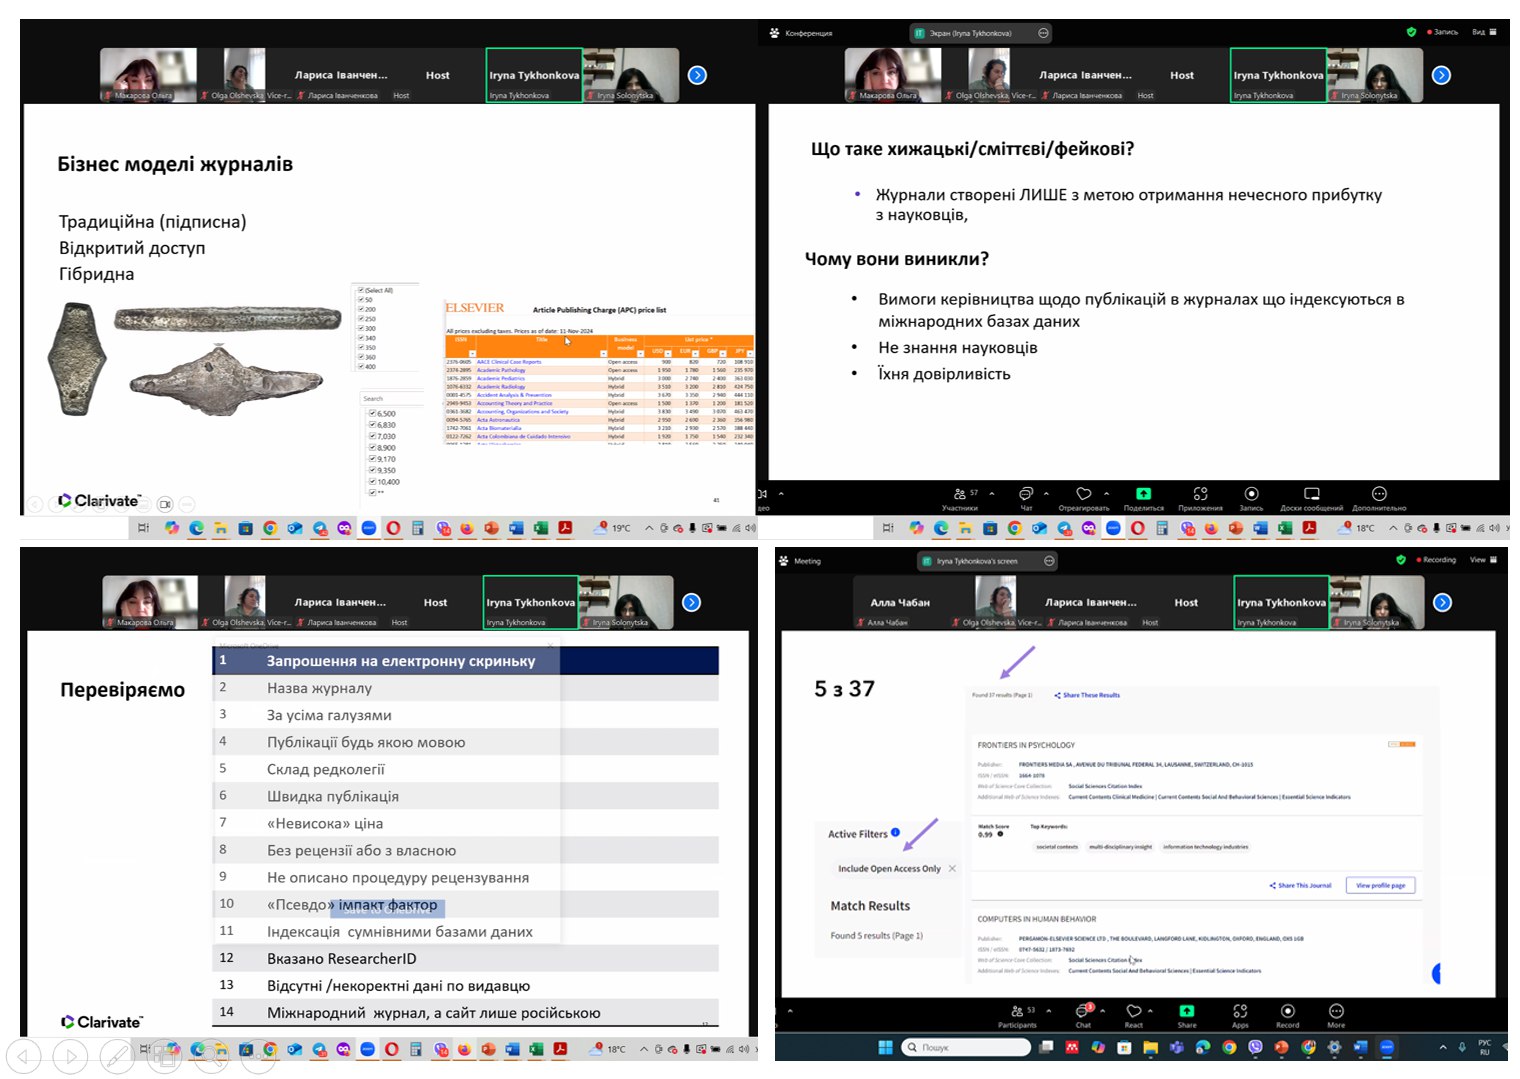Click the View profile page button
This screenshot has height=1079, width=1520.
pyautogui.click(x=1380, y=885)
